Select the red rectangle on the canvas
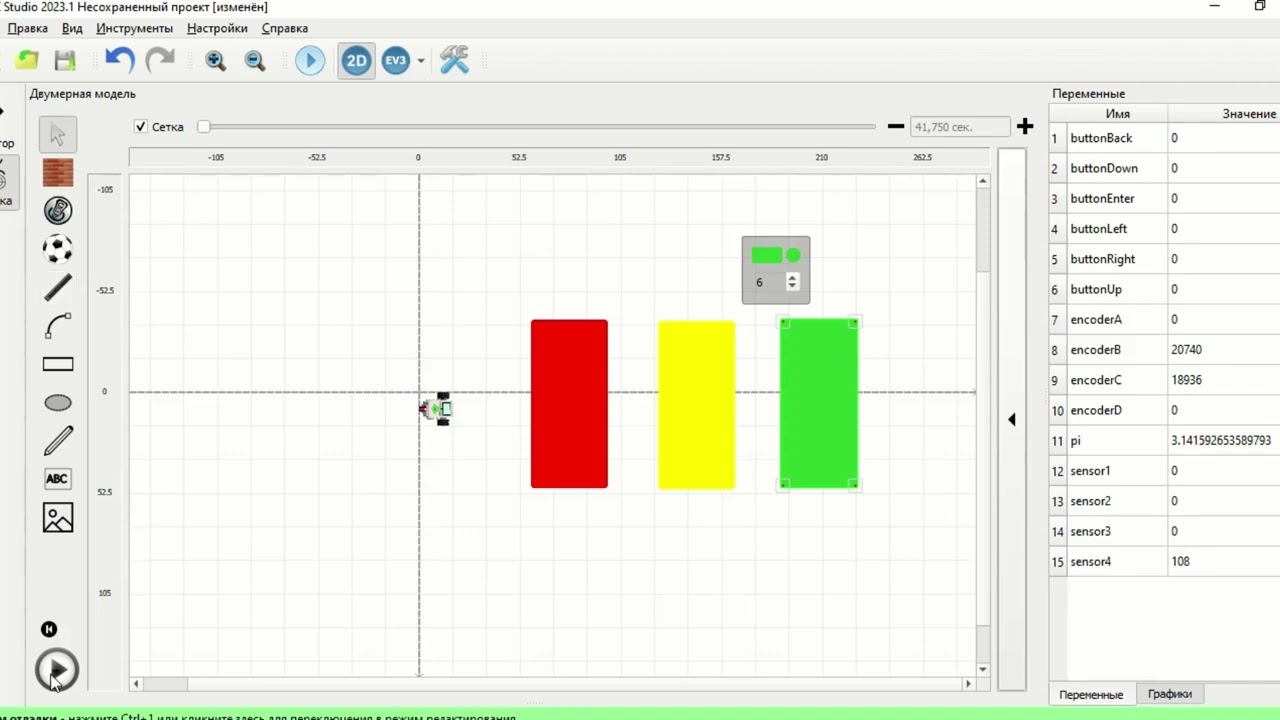1280x720 pixels. 569,404
